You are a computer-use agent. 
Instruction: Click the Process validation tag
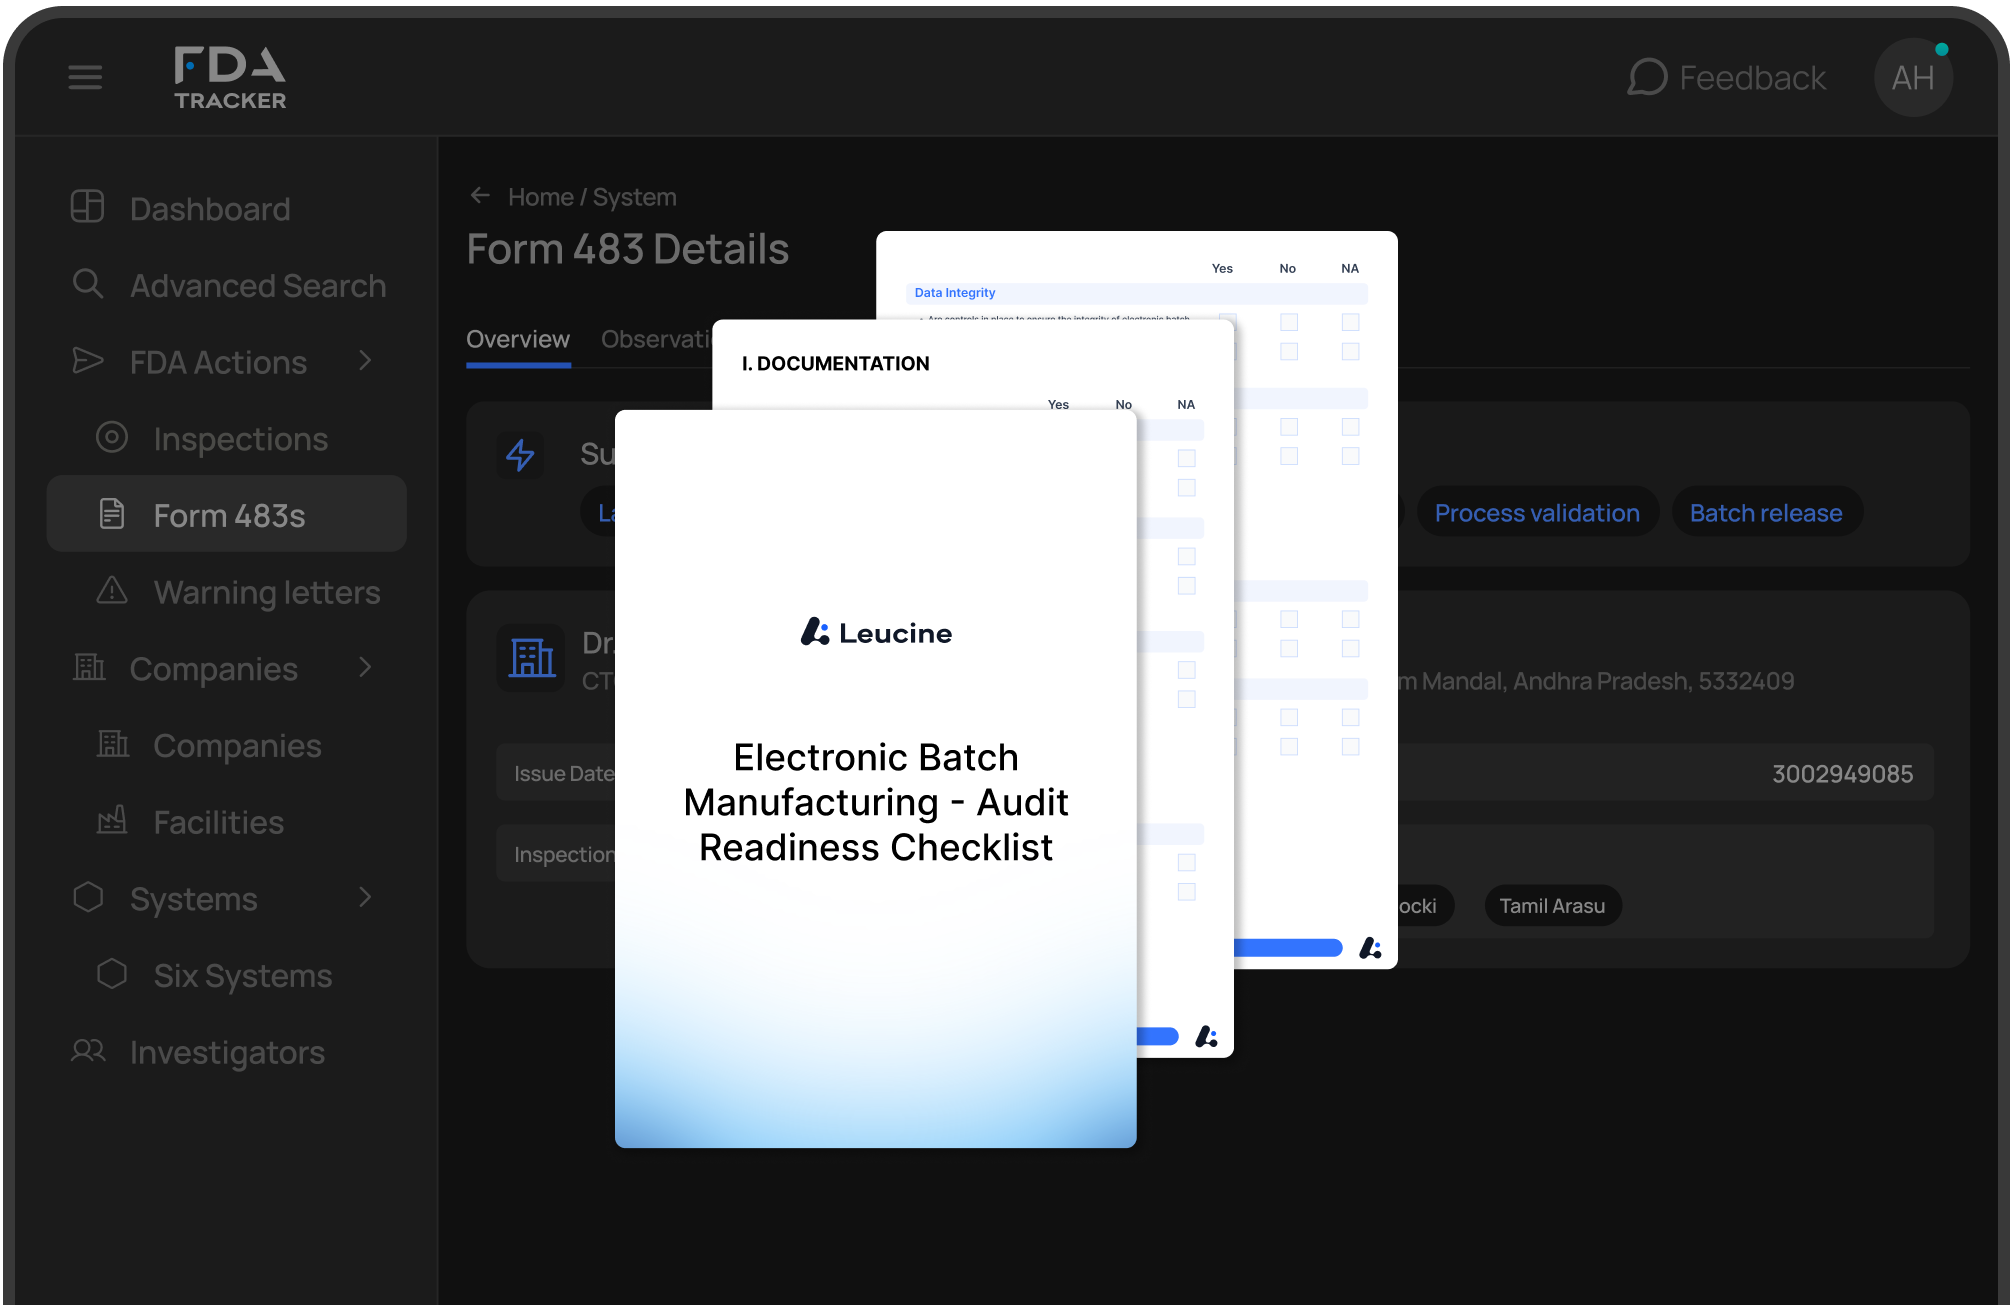tap(1537, 513)
